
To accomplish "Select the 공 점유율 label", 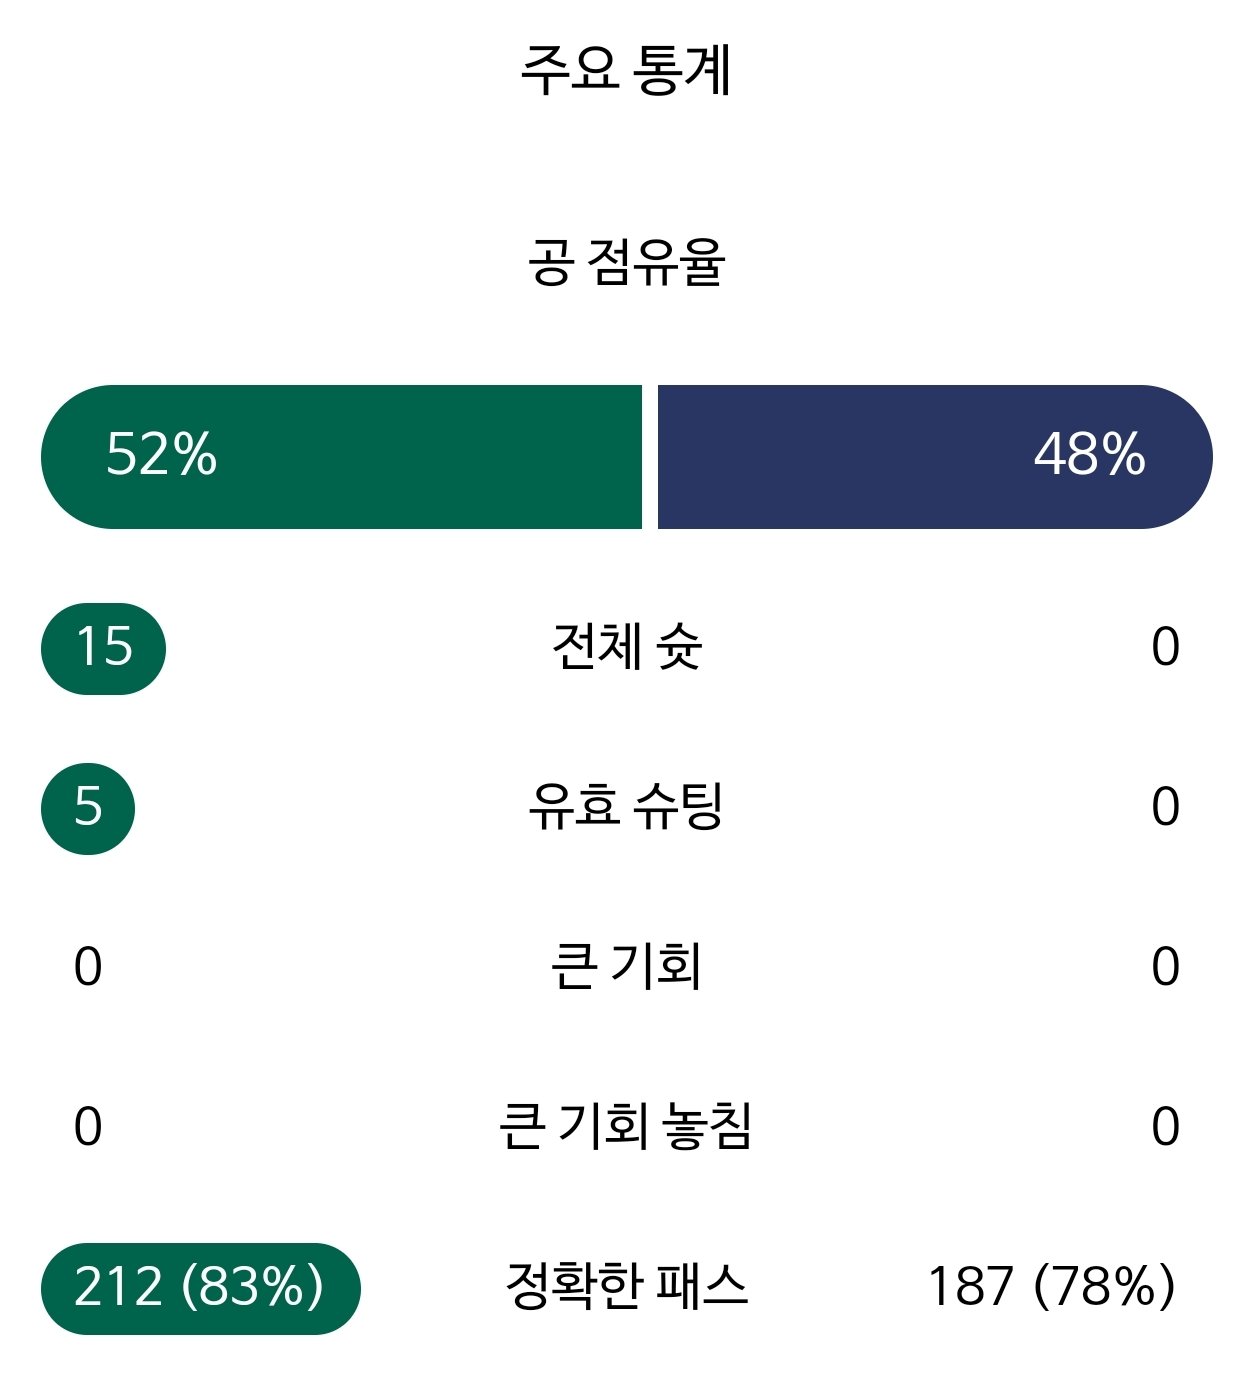I will pyautogui.click(x=626, y=264).
